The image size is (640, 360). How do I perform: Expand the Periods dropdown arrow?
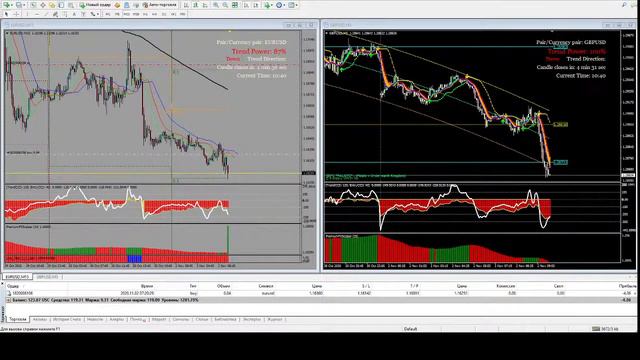point(284,5)
